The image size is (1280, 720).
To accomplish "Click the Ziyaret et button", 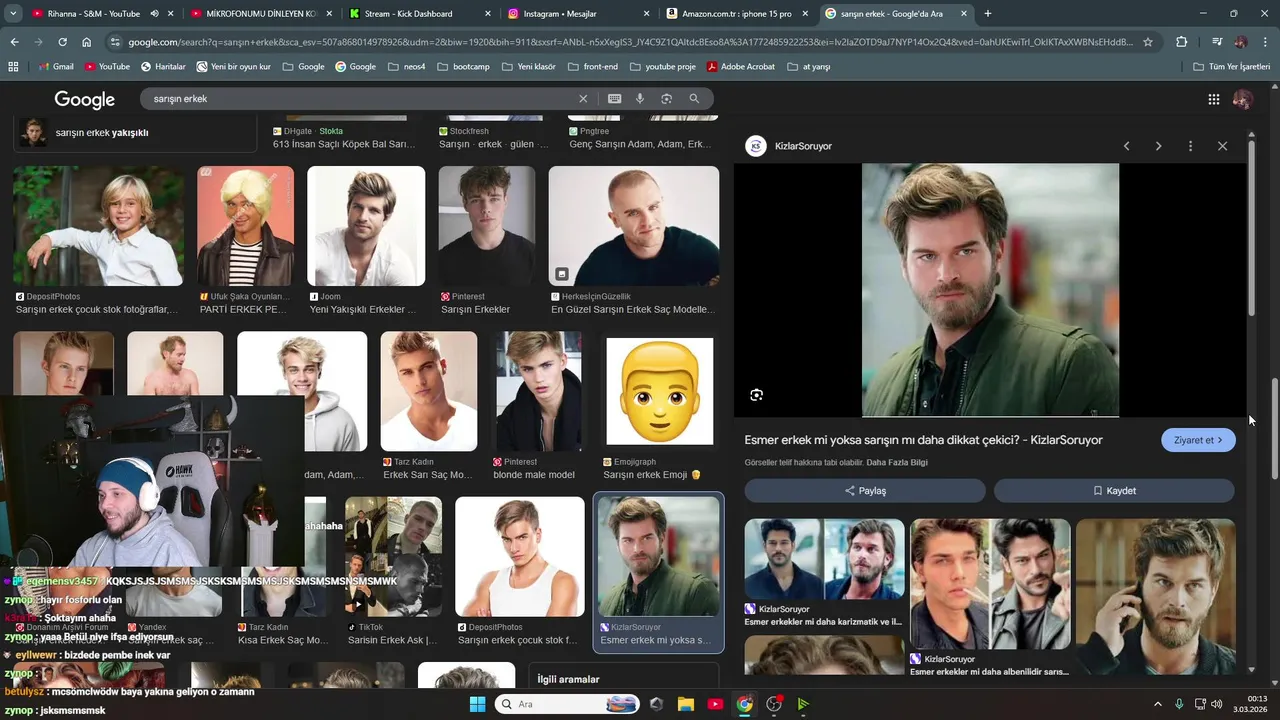I will (x=1198, y=440).
